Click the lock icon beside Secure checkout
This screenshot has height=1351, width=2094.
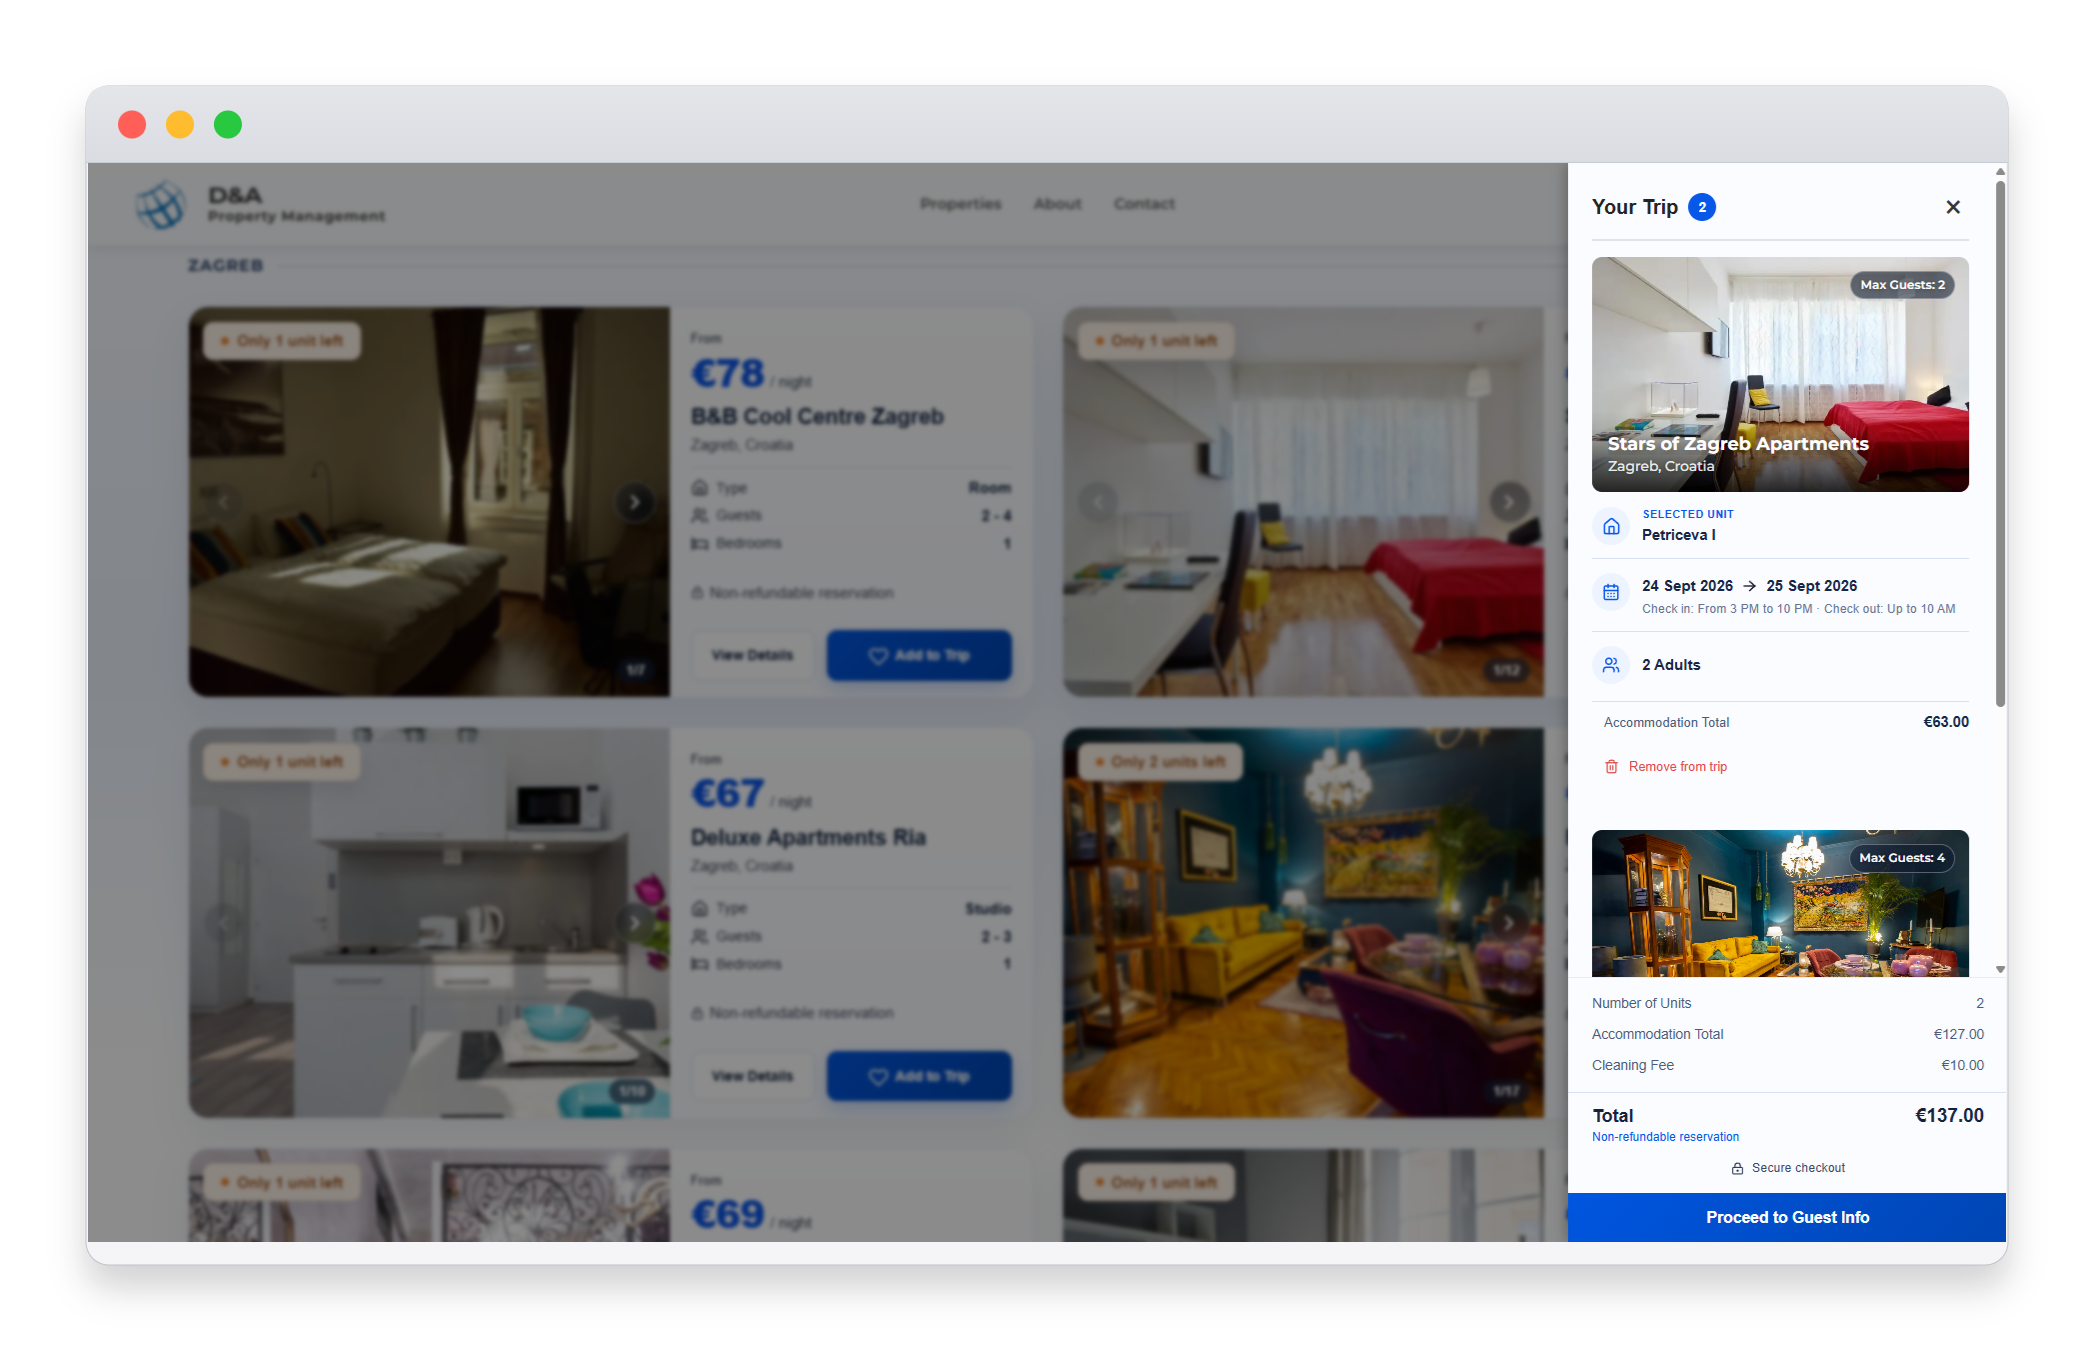coord(1737,1168)
